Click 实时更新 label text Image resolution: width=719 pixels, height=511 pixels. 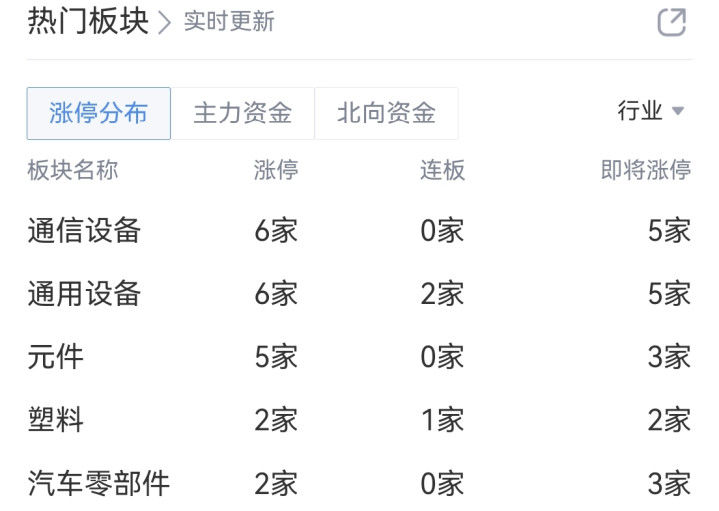point(229,22)
